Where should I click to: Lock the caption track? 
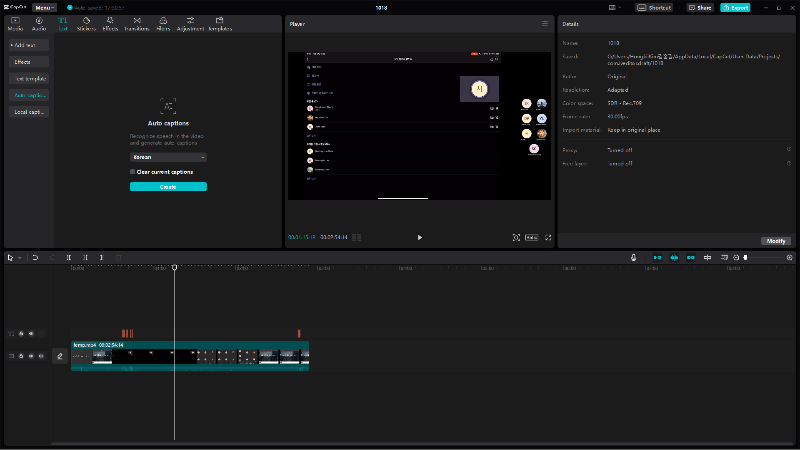(21, 334)
